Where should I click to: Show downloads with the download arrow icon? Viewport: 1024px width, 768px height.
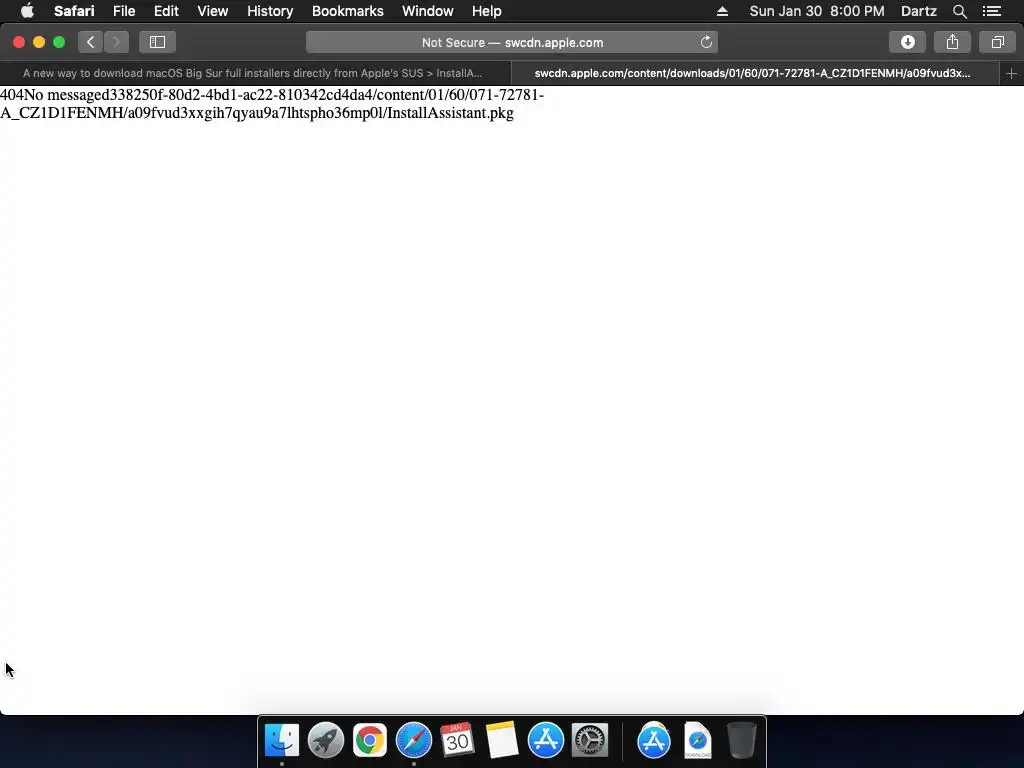[x=907, y=42]
